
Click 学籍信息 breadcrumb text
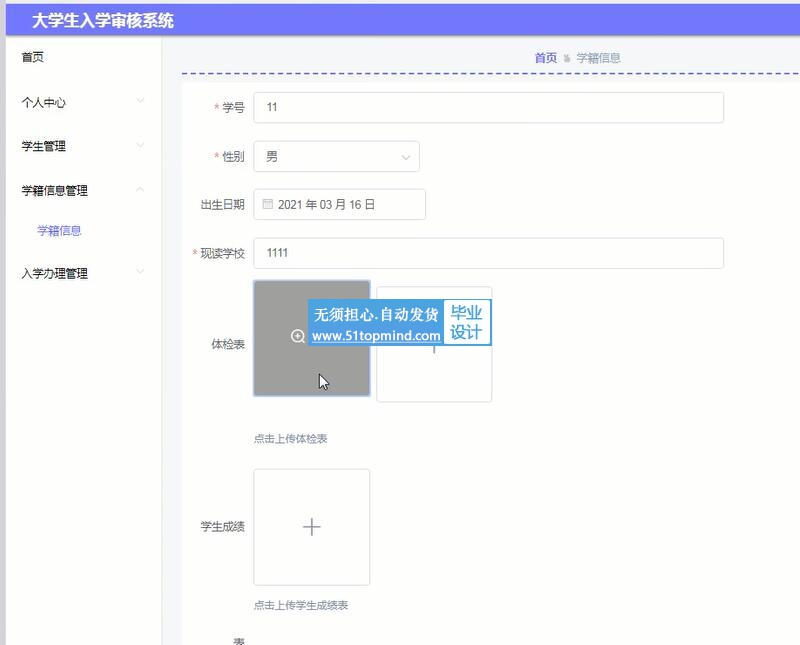click(x=598, y=58)
